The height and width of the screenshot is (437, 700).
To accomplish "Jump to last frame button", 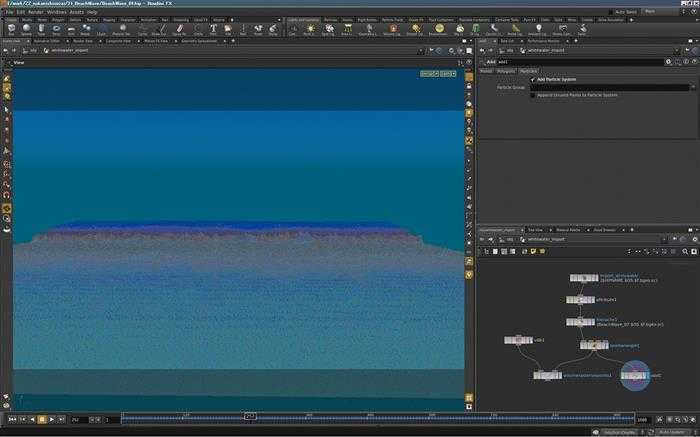I will pos(62,420).
